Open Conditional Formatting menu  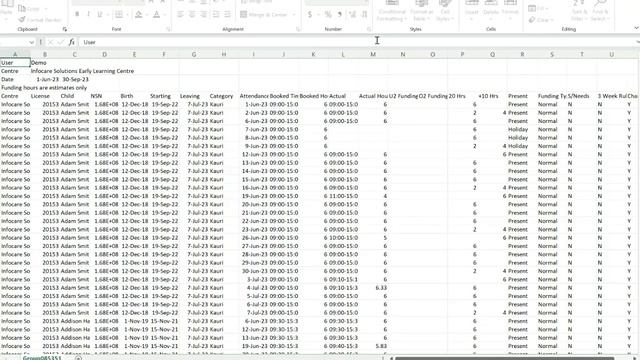(391, 11)
